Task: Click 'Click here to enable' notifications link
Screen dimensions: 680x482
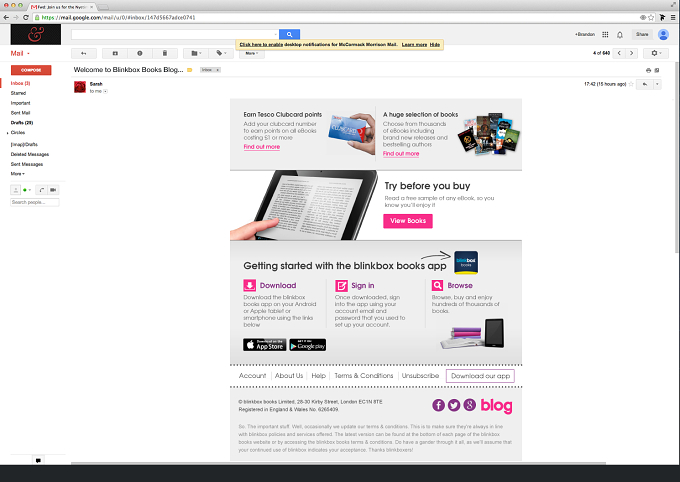Action: [261, 45]
